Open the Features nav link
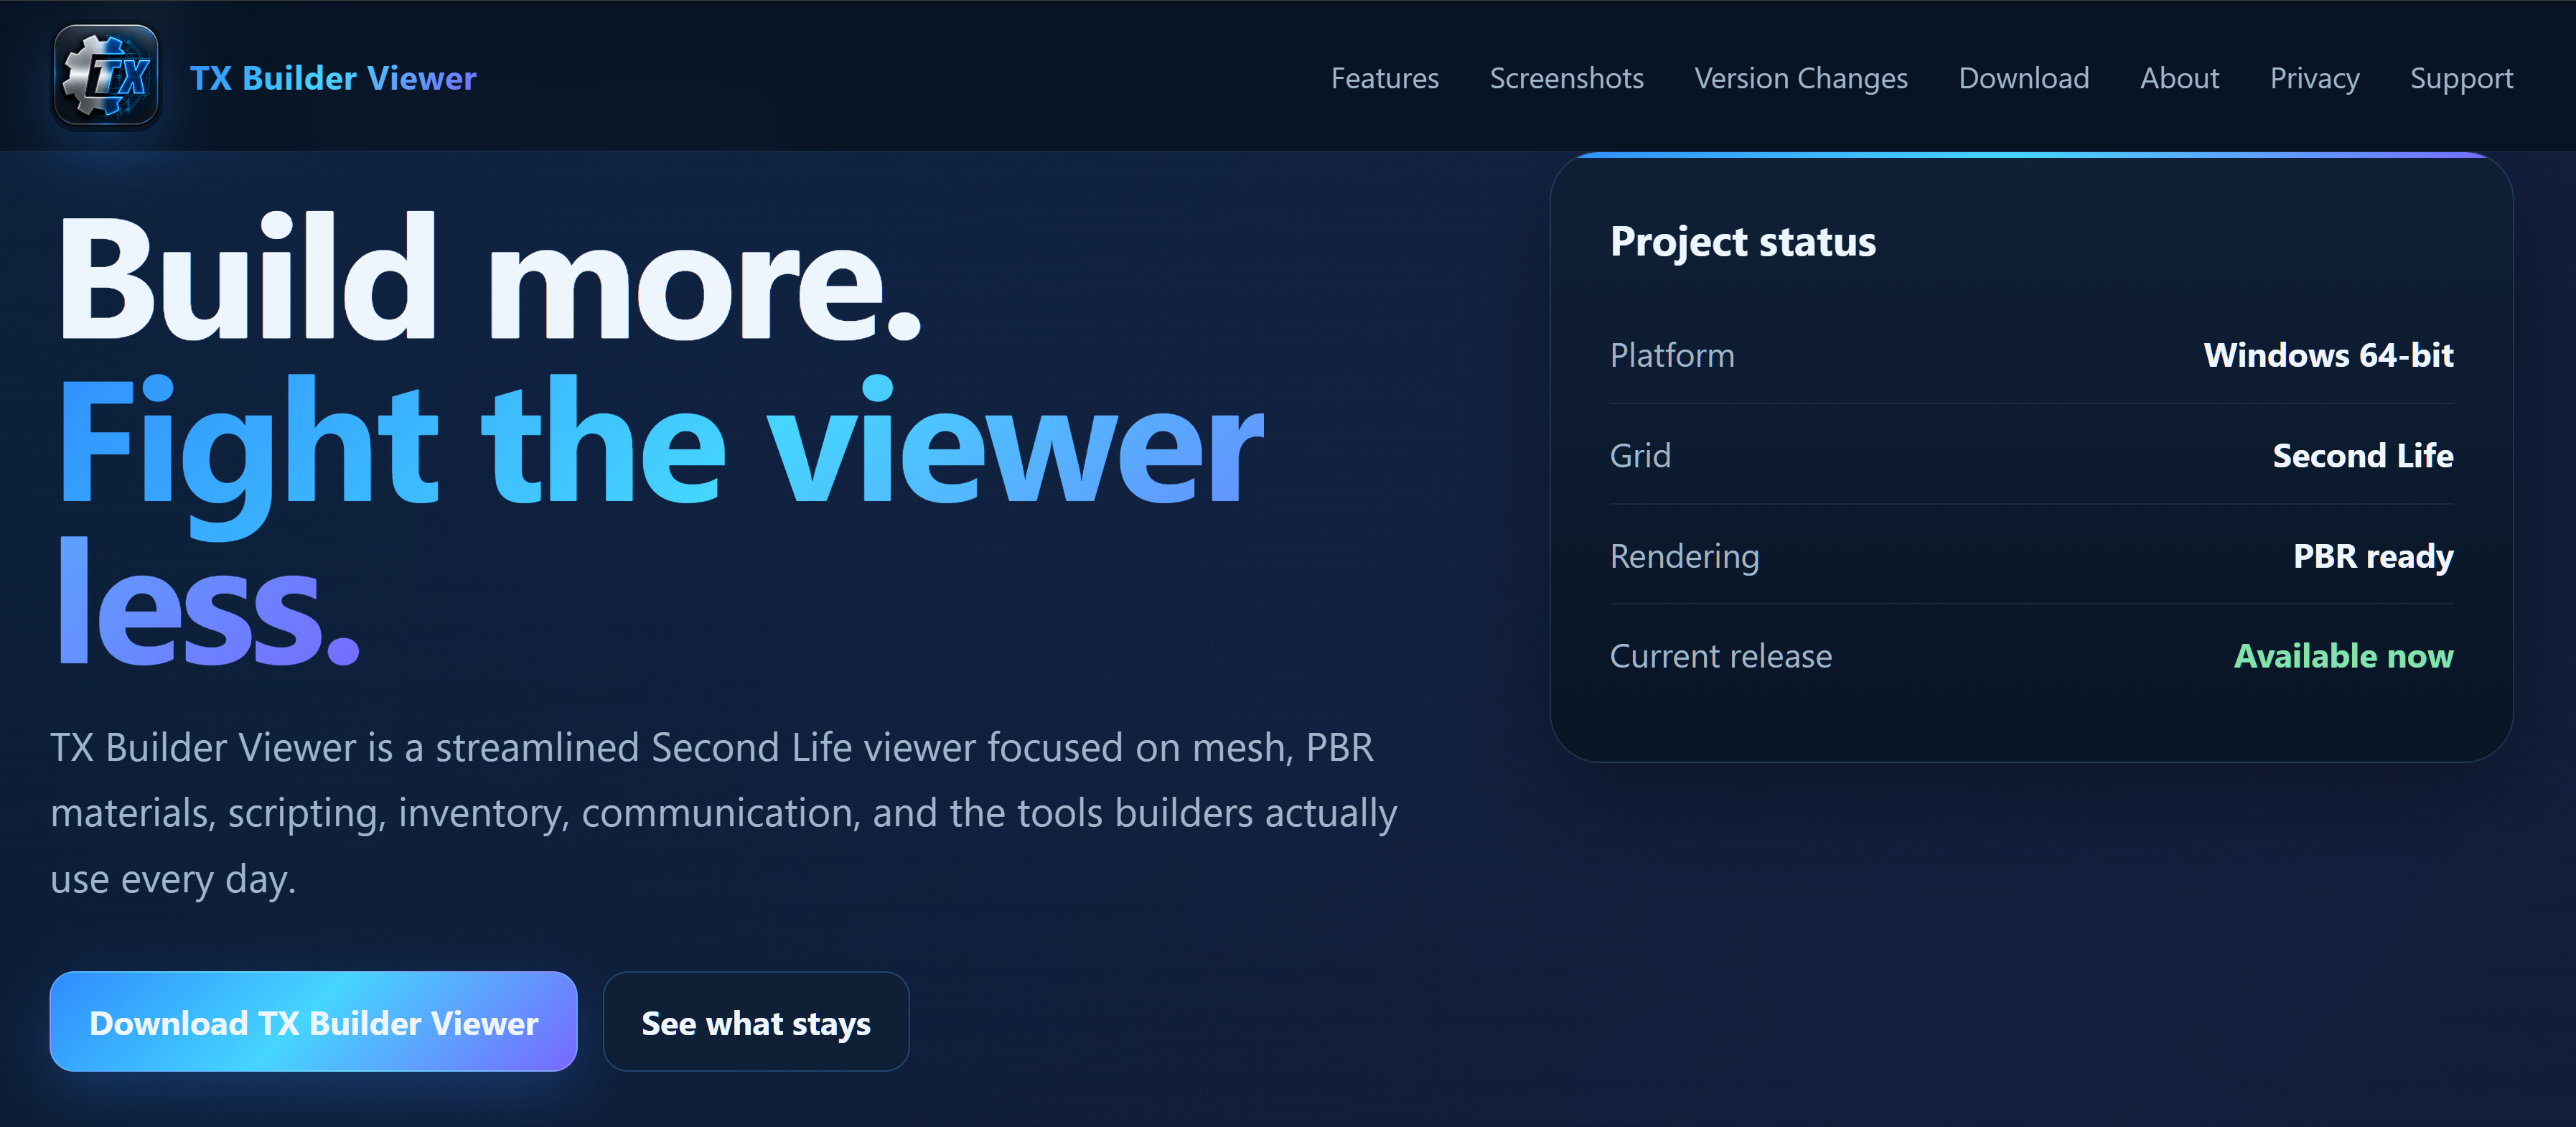 [1384, 78]
